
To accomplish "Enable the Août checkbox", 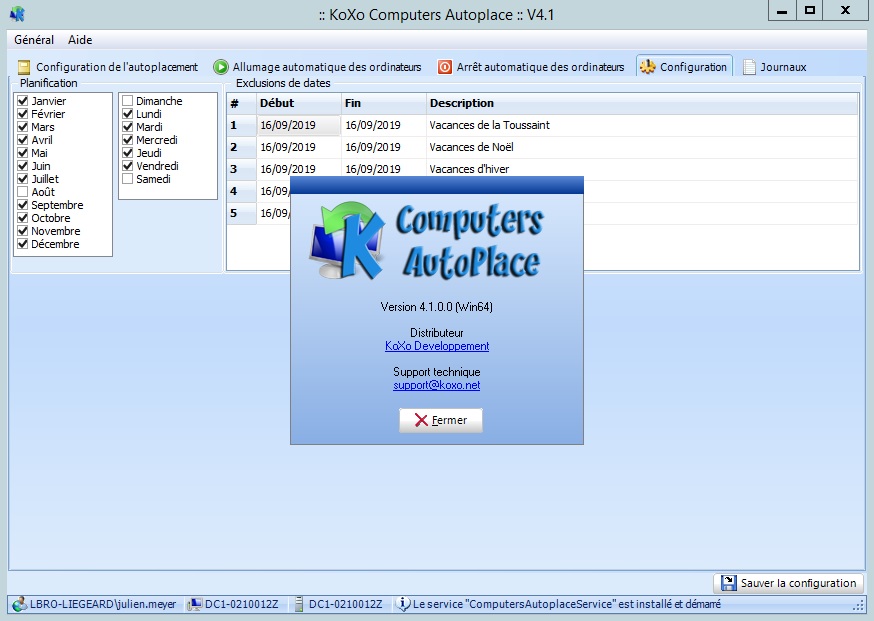I will click(23, 192).
